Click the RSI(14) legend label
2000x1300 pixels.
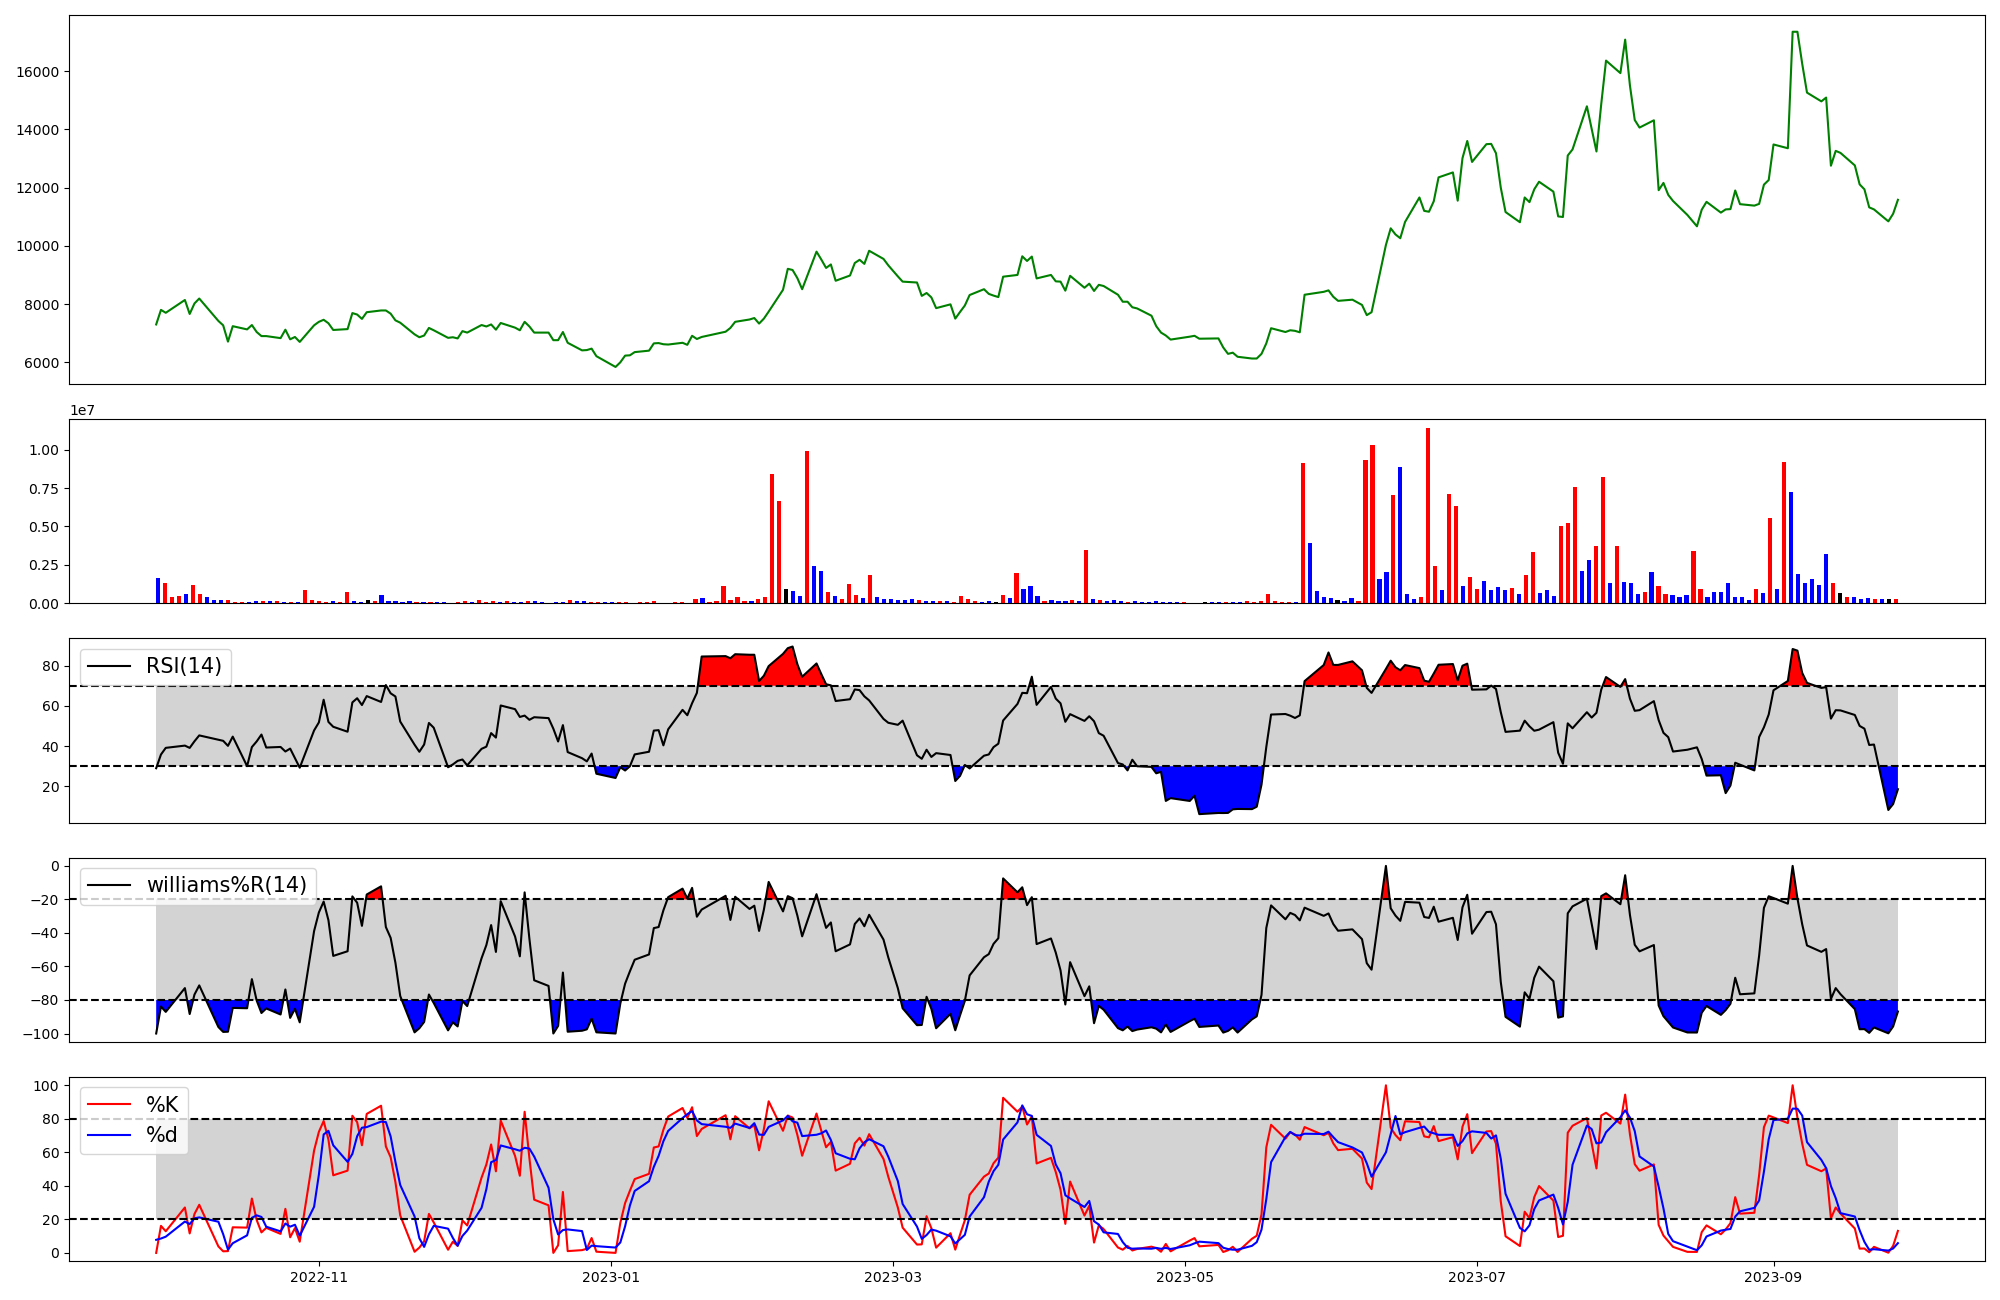coord(184,666)
